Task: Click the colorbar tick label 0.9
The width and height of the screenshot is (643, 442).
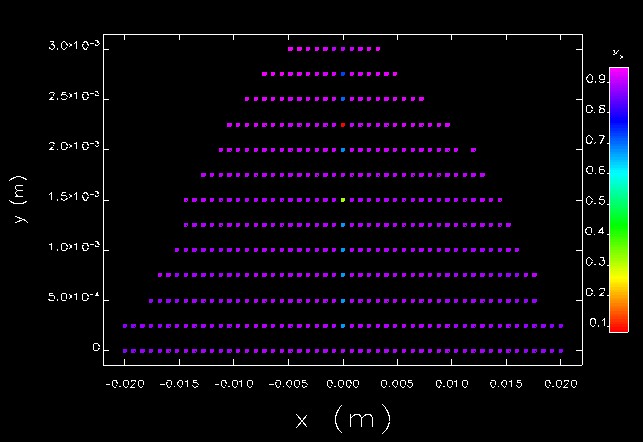Action: 596,79
